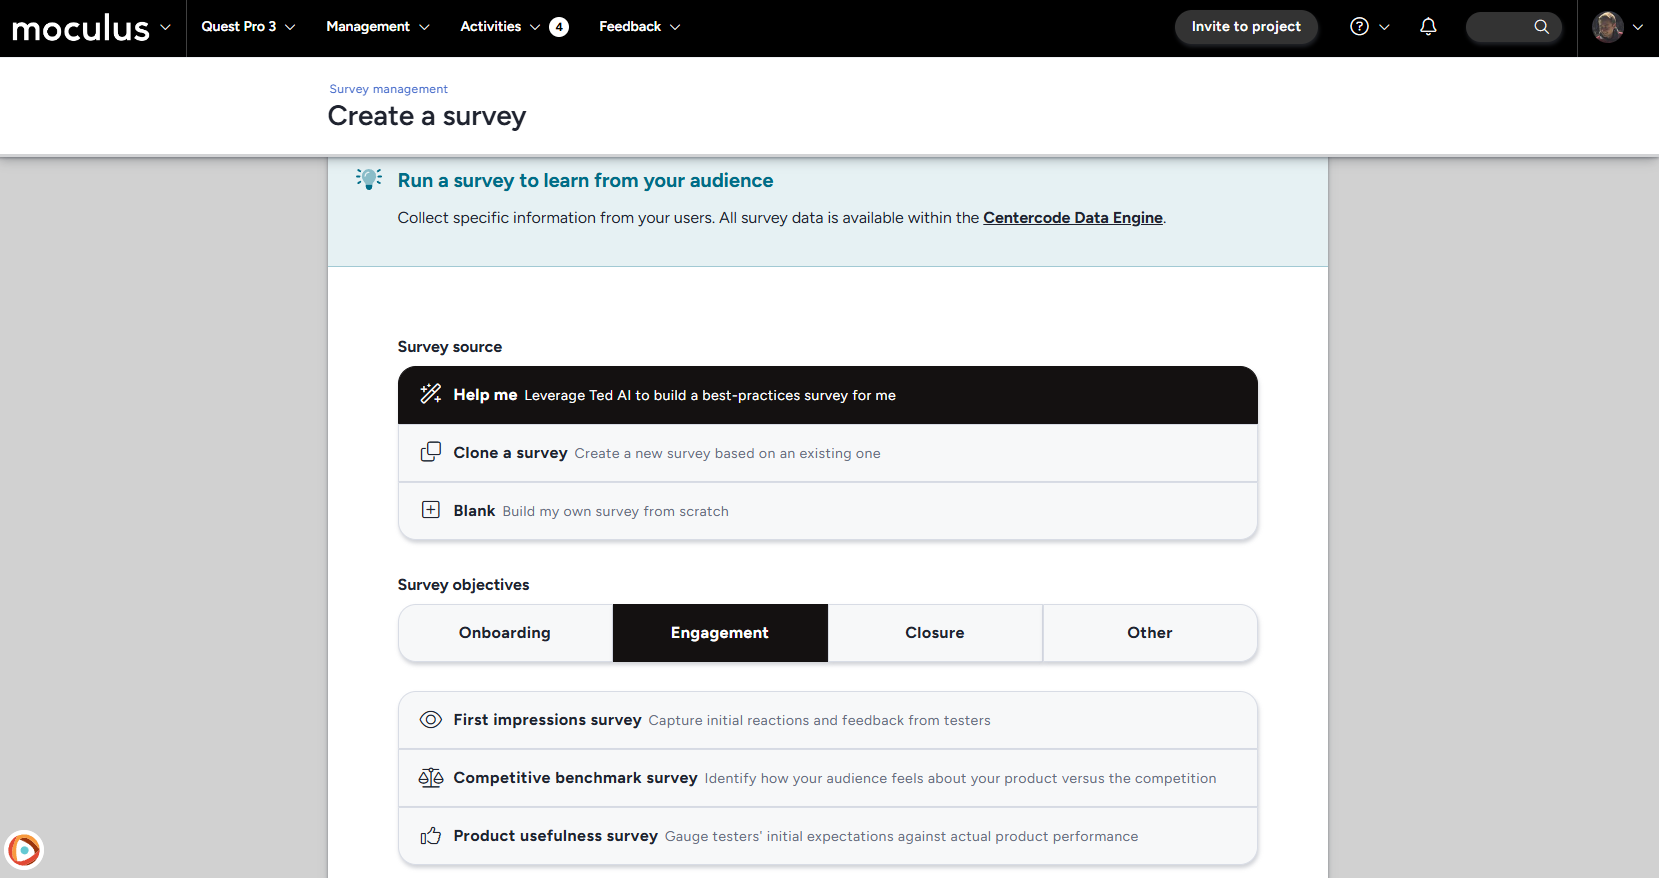Click the moculus logo
This screenshot has height=878, width=1659.
point(81,28)
